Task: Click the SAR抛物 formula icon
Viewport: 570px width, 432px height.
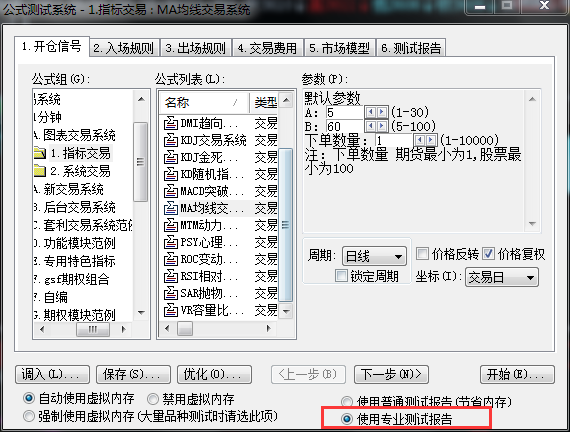Action: pyautogui.click(x=170, y=293)
